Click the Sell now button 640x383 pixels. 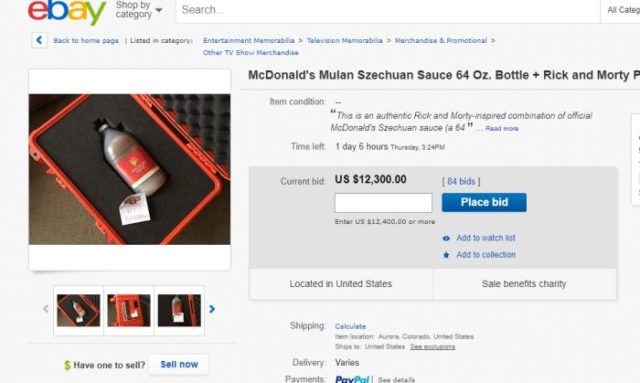[x=179, y=364]
